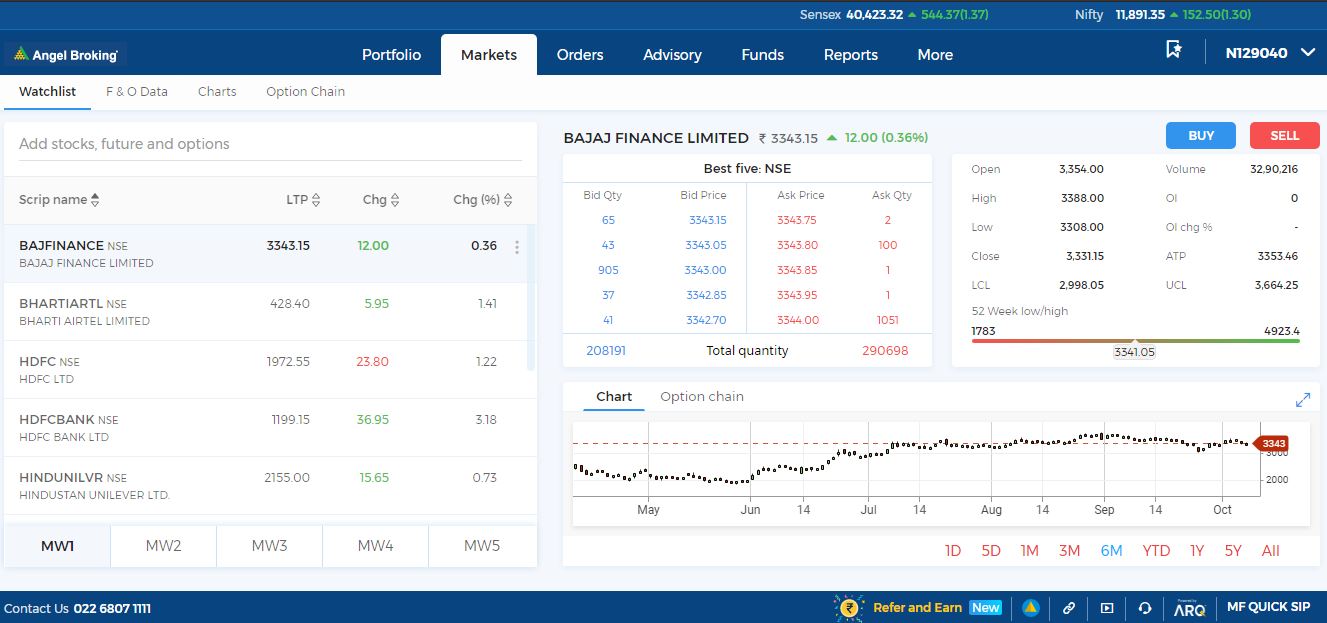
Task: Set chart range to 5Y
Action: [1233, 551]
